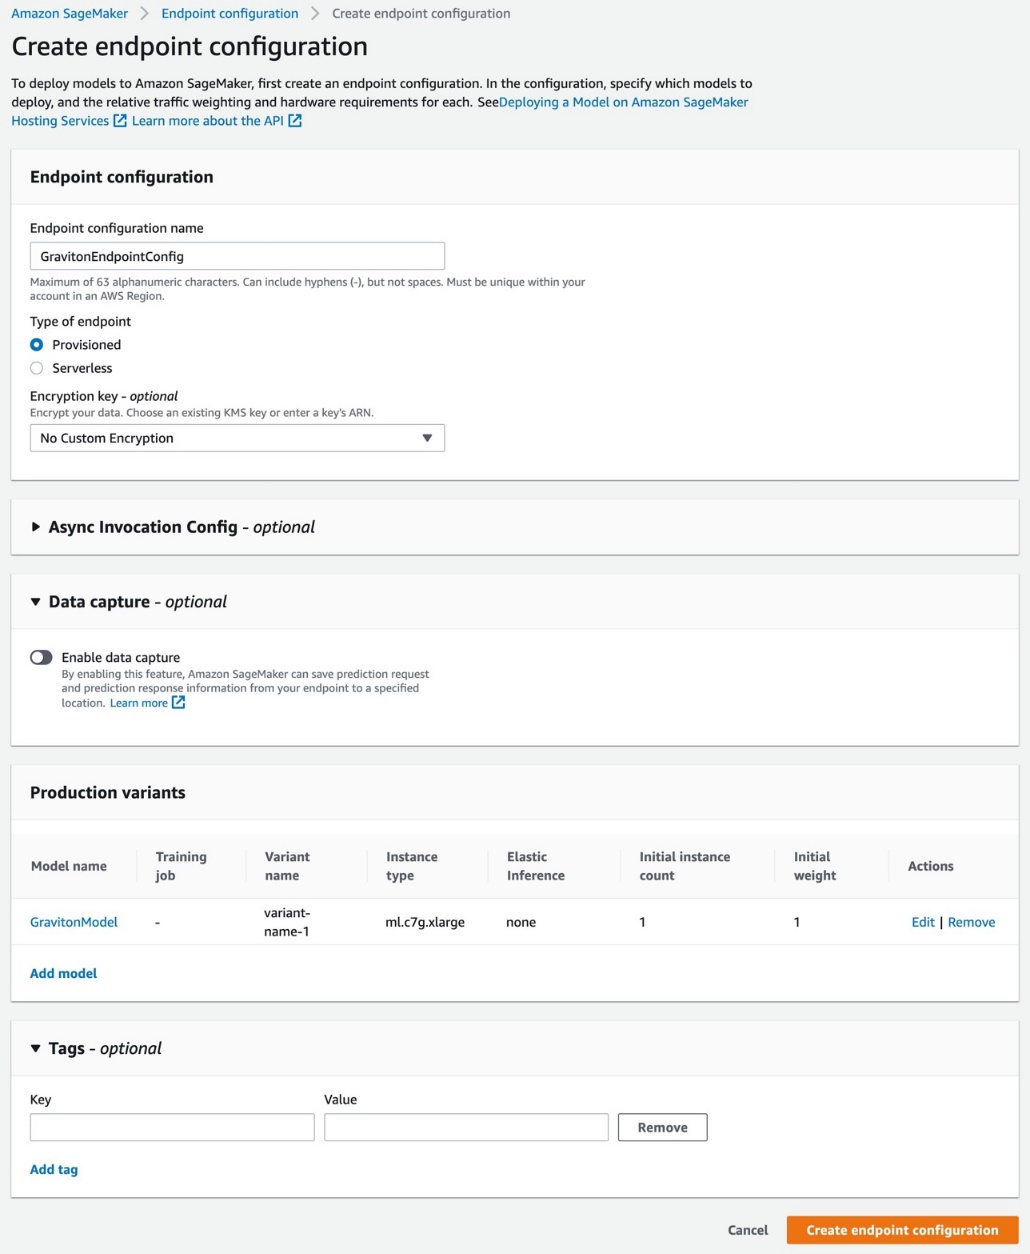Screen dimensions: 1030x1254
Task: Navigate to Endpoint configuration breadcrumb
Action: click(230, 14)
